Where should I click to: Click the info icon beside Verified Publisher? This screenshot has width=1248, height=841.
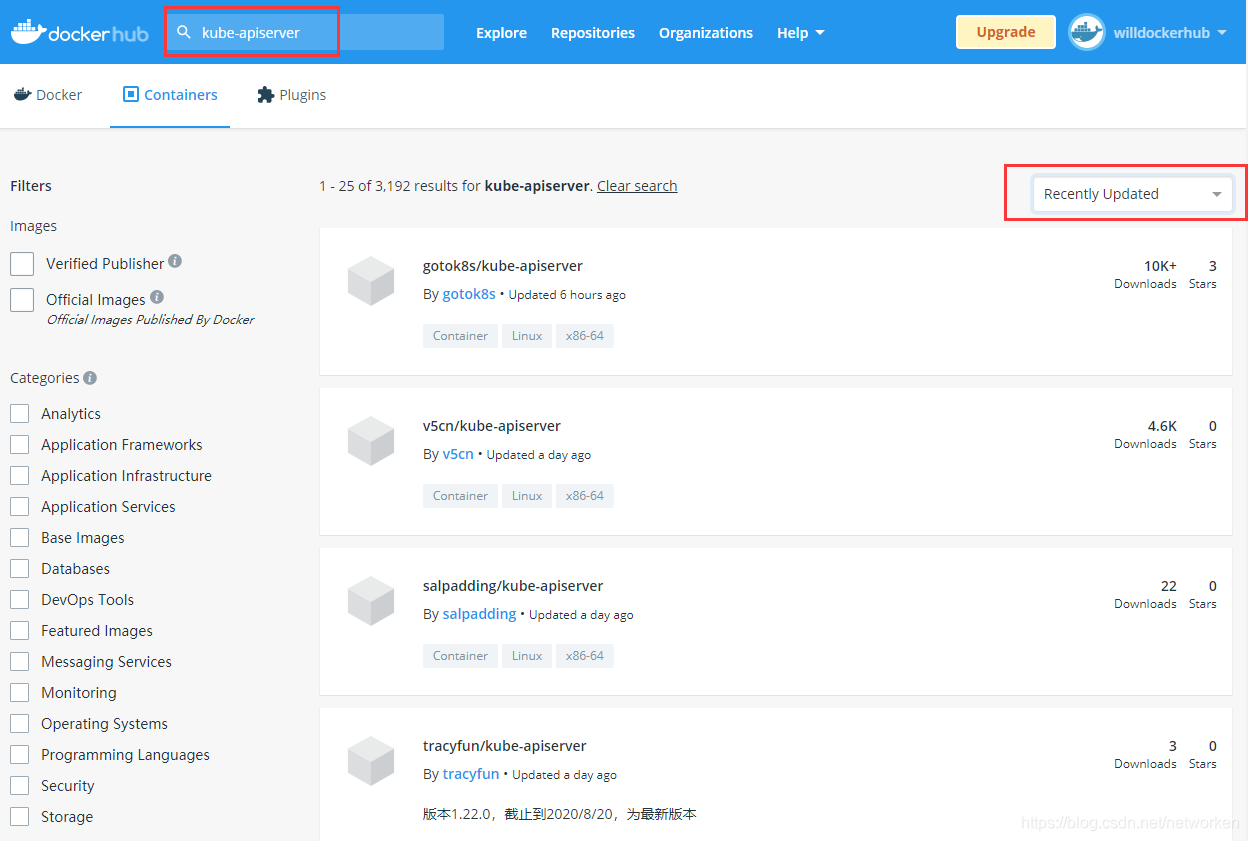pyautogui.click(x=175, y=261)
